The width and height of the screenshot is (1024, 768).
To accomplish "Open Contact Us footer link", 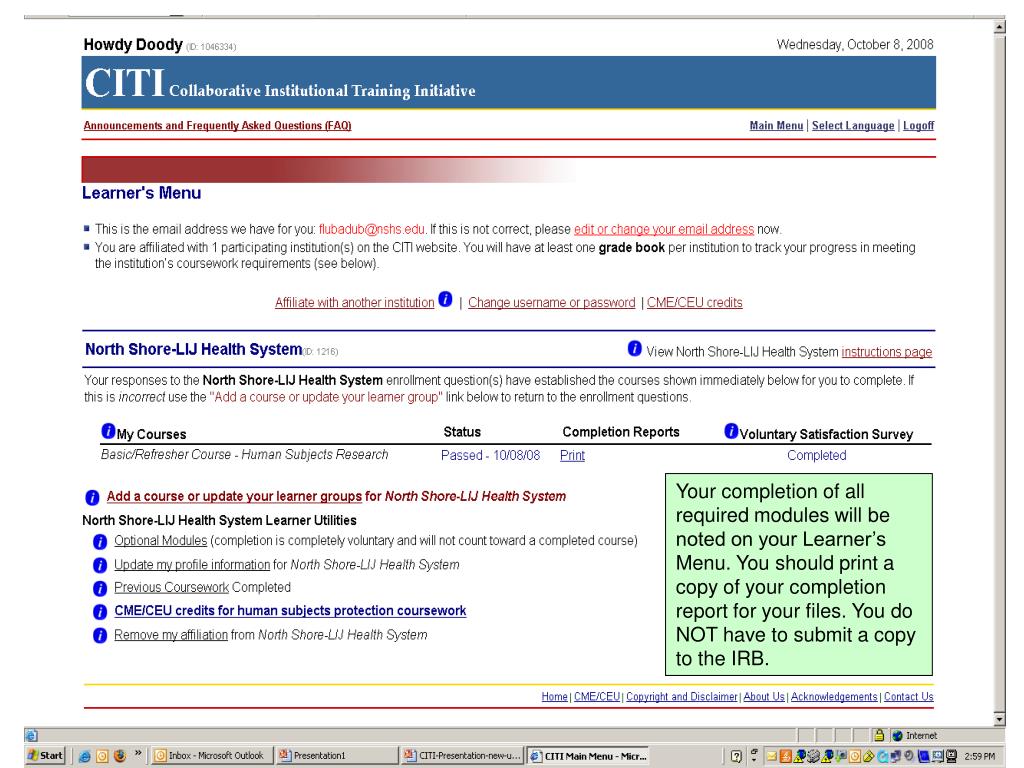I will 908,697.
